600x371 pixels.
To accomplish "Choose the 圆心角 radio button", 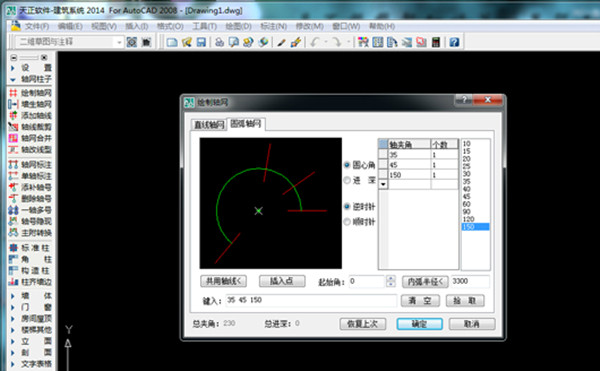I will click(x=347, y=165).
